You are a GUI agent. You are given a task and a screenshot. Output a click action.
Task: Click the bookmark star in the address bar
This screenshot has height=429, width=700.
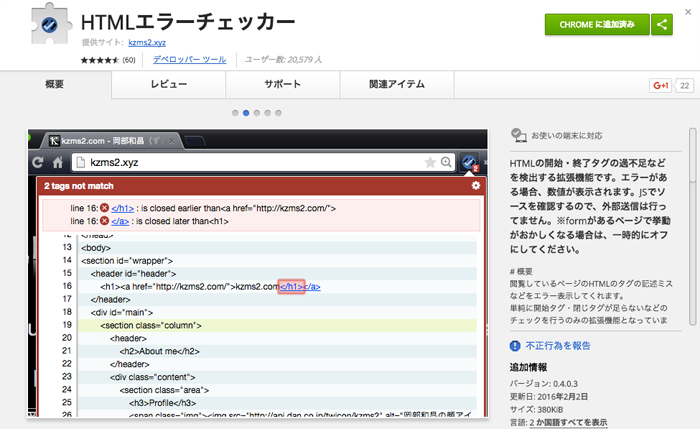[430, 162]
